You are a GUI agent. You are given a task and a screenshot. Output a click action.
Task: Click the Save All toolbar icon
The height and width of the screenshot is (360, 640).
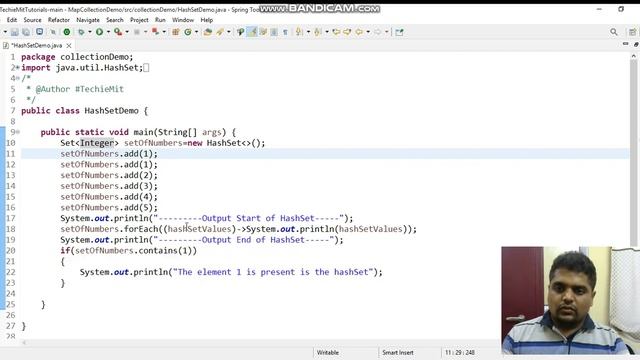(26, 32)
